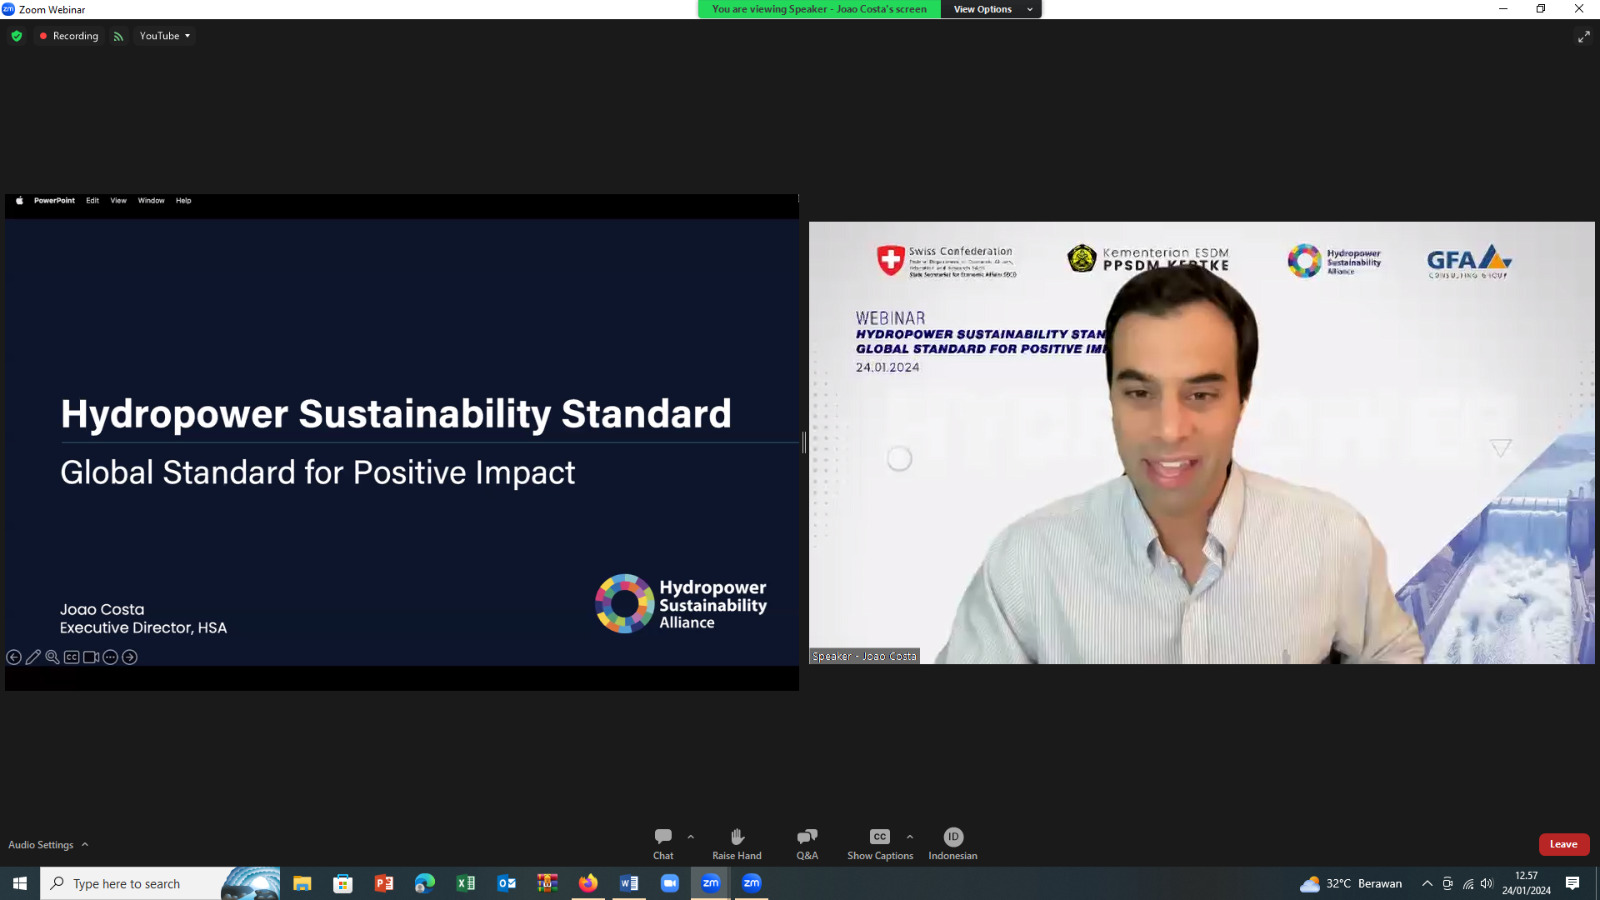Open the volume control in tray

1487,883
